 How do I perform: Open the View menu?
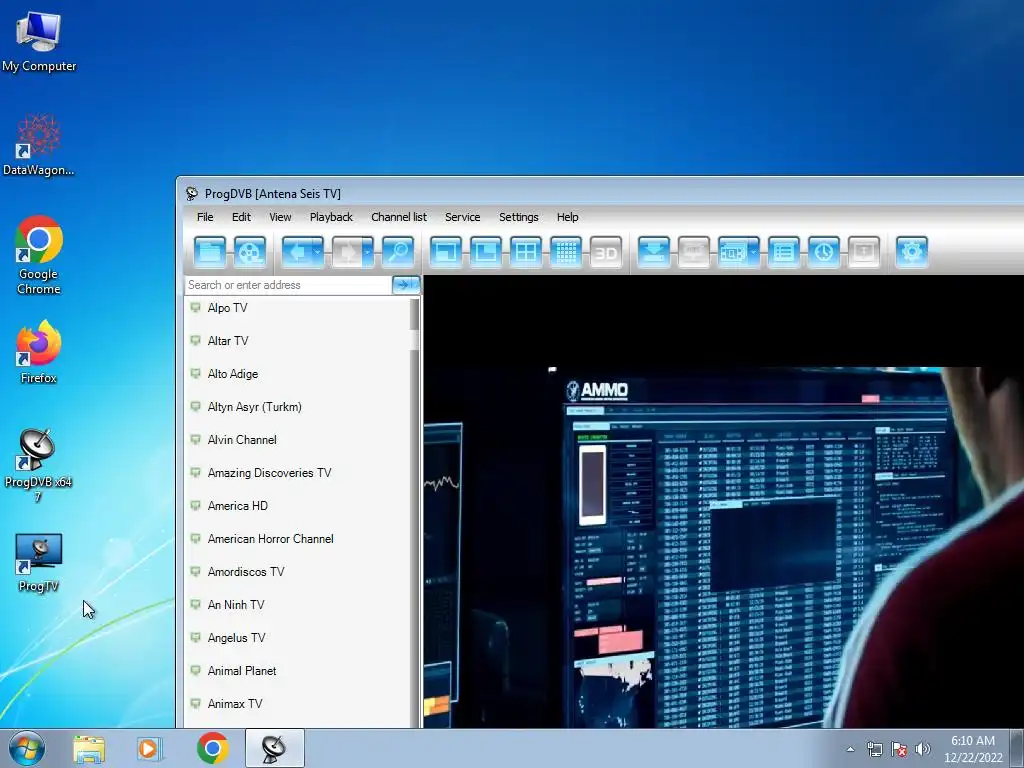[x=280, y=217]
